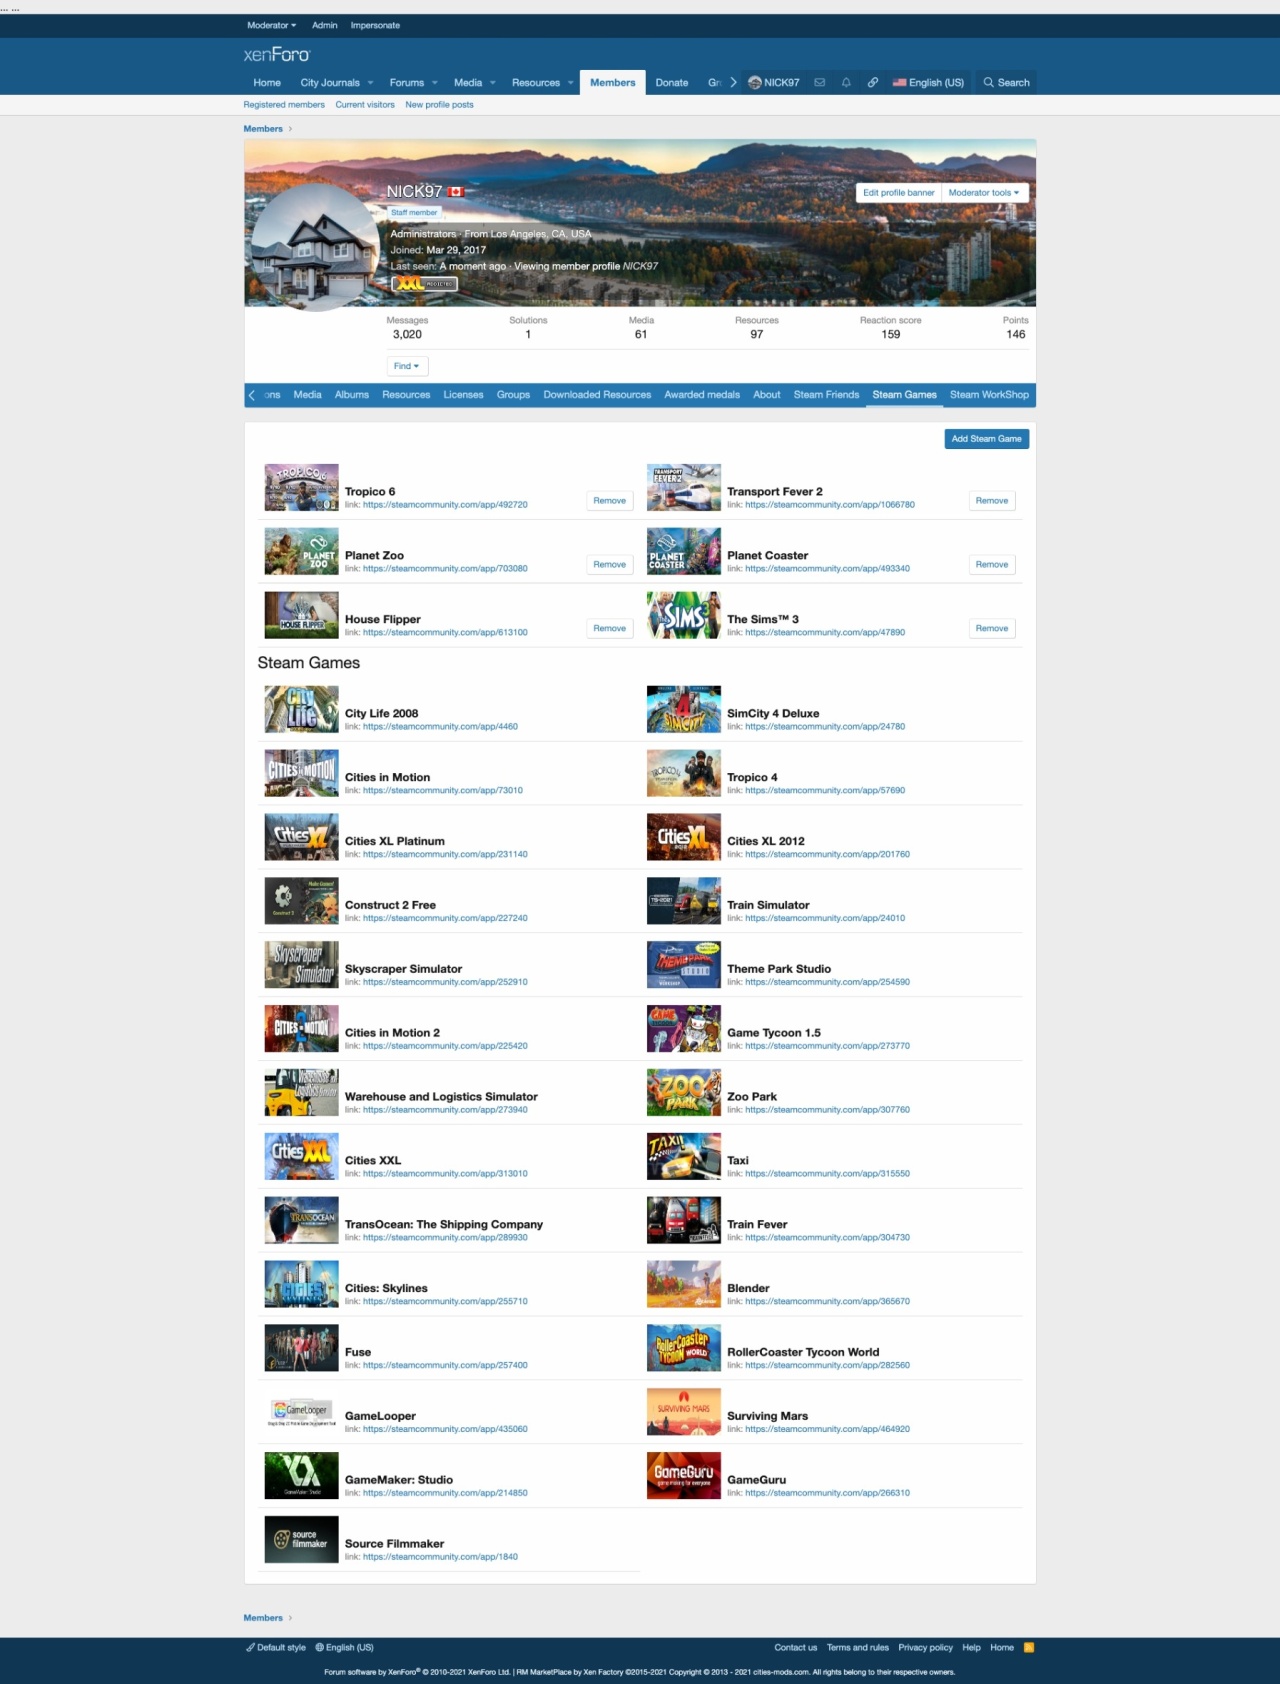The image size is (1280, 1684).
Task: Open the Find dropdown
Action: (x=407, y=366)
